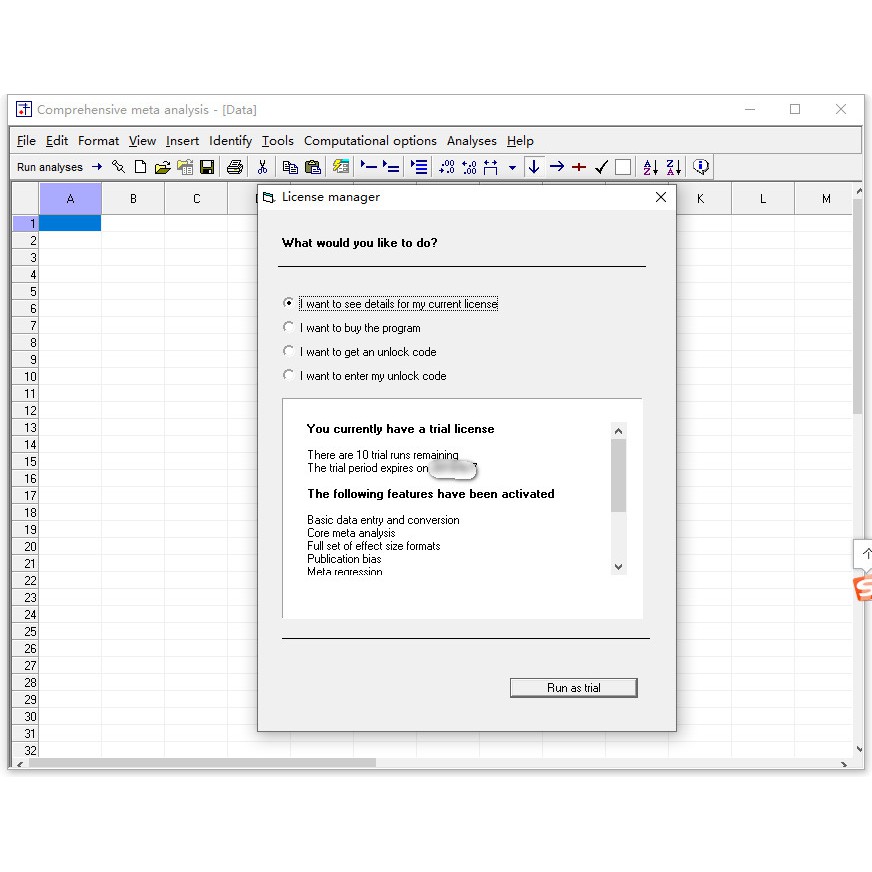This screenshot has width=872, height=872.
Task: Close the License manager dialog
Action: 660,197
